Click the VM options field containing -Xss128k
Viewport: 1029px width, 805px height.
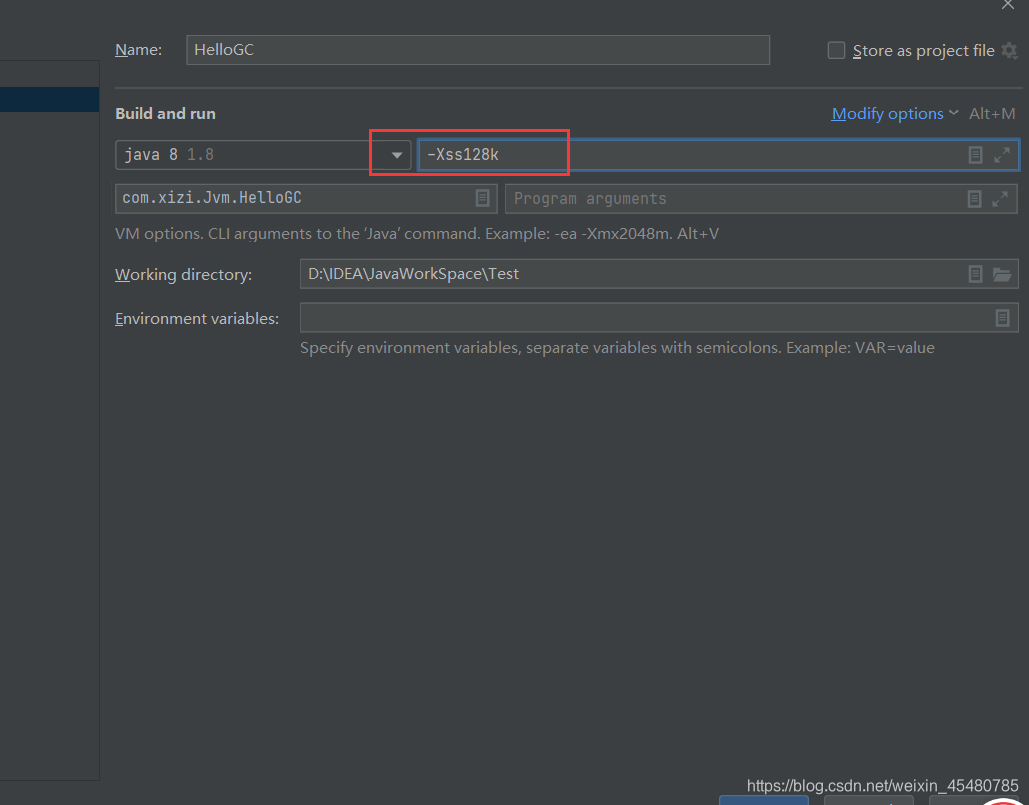click(718, 155)
